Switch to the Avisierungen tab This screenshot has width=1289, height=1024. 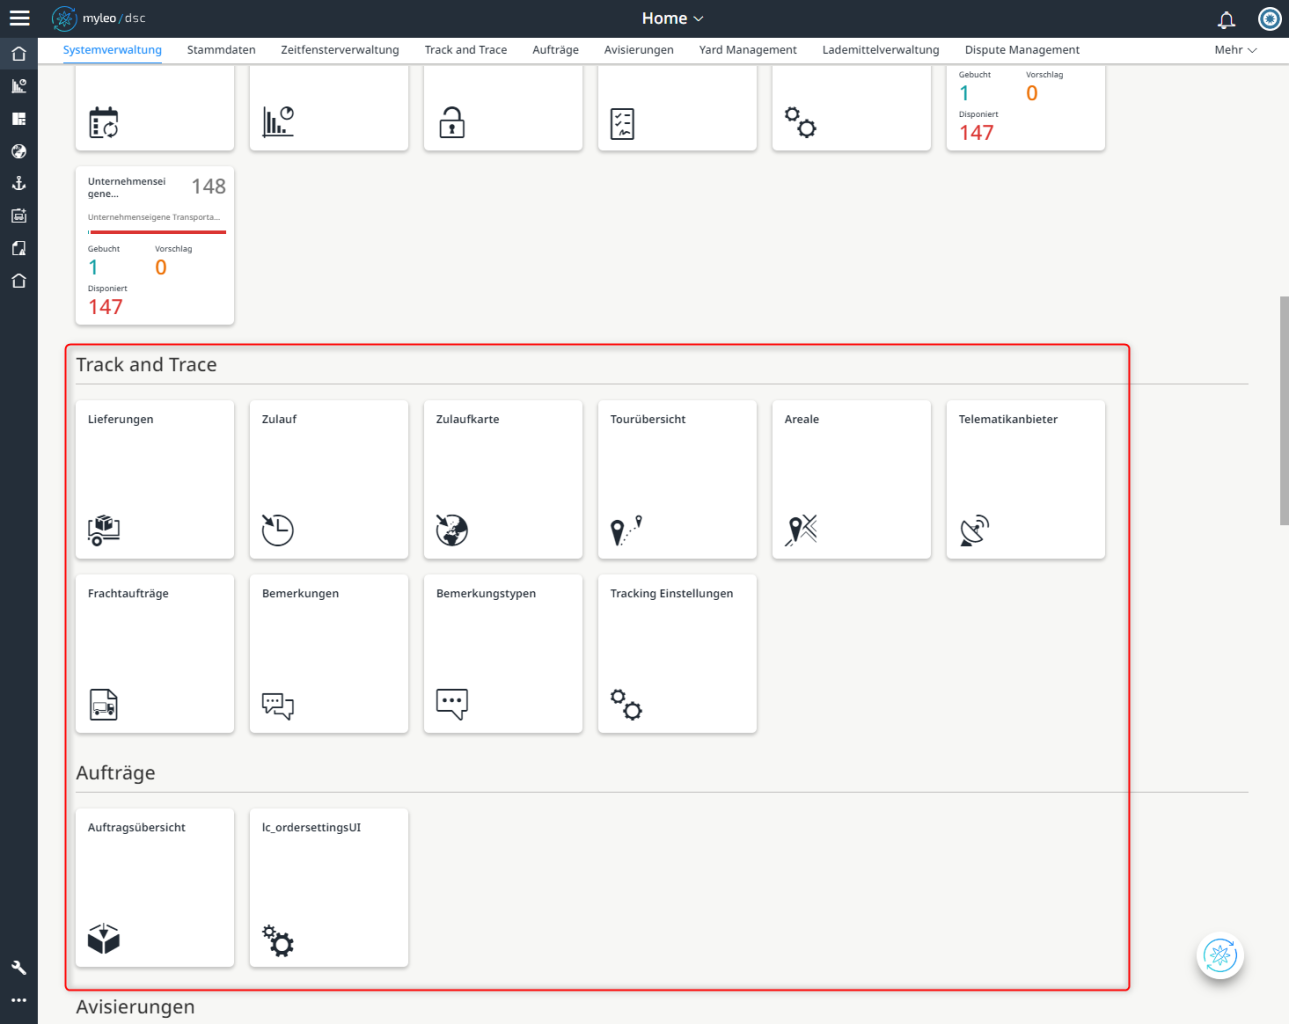(x=639, y=50)
